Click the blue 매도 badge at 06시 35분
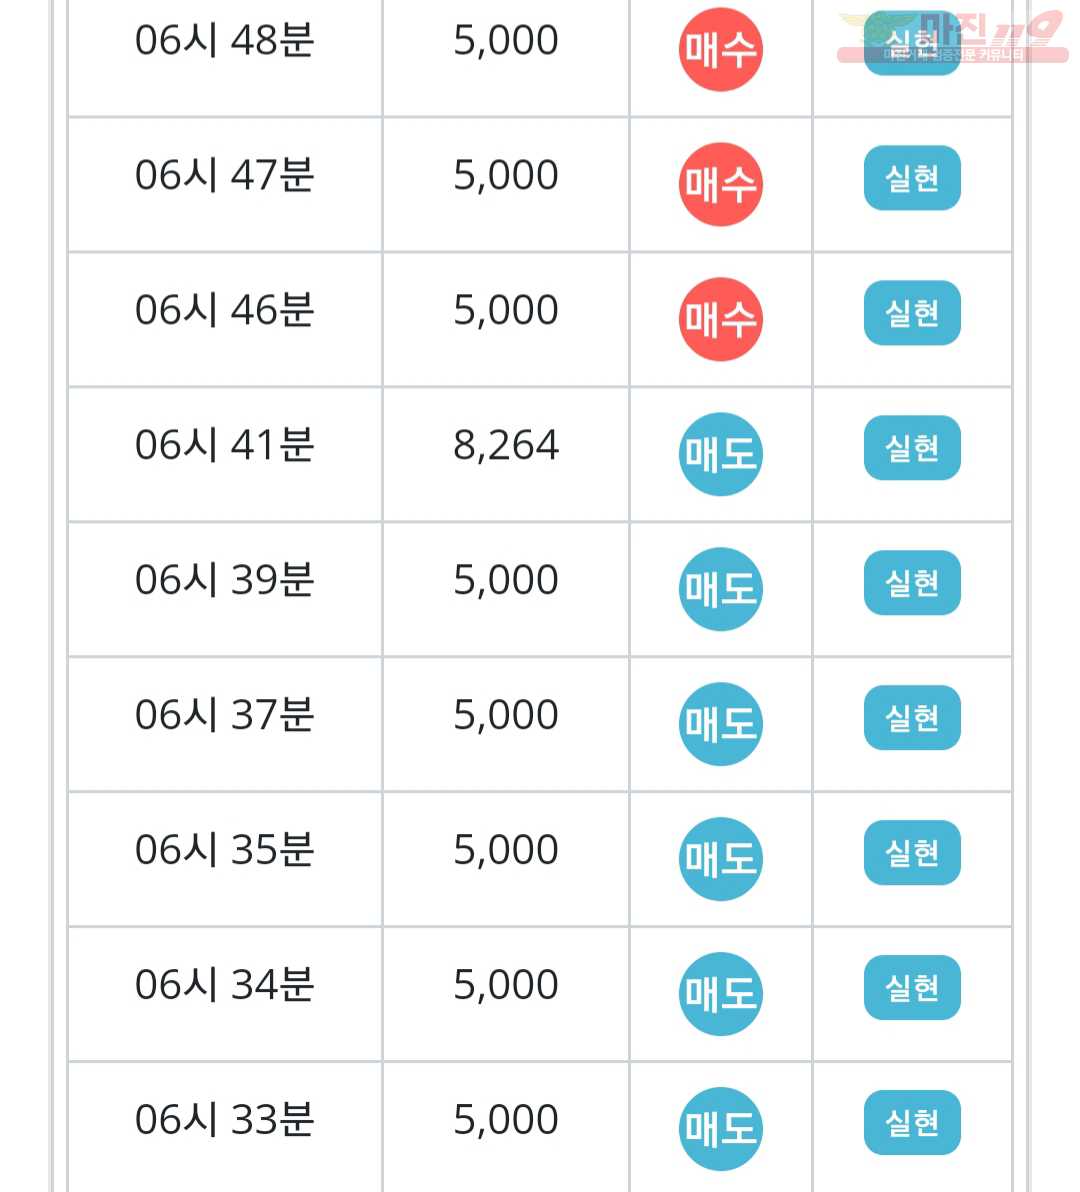Screen dimensions: 1080x1192 point(721,859)
